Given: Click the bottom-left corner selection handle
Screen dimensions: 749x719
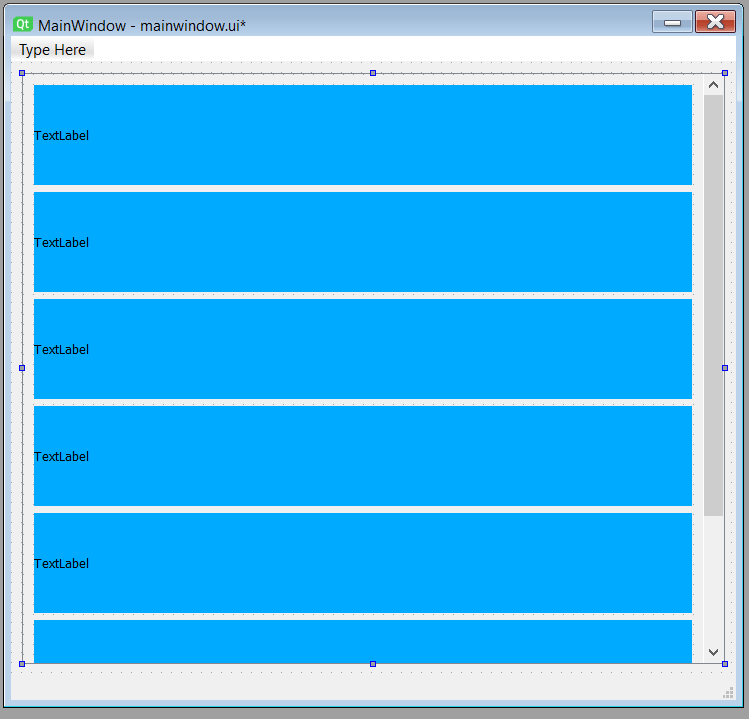Looking at the screenshot, I should pyautogui.click(x=22, y=664).
